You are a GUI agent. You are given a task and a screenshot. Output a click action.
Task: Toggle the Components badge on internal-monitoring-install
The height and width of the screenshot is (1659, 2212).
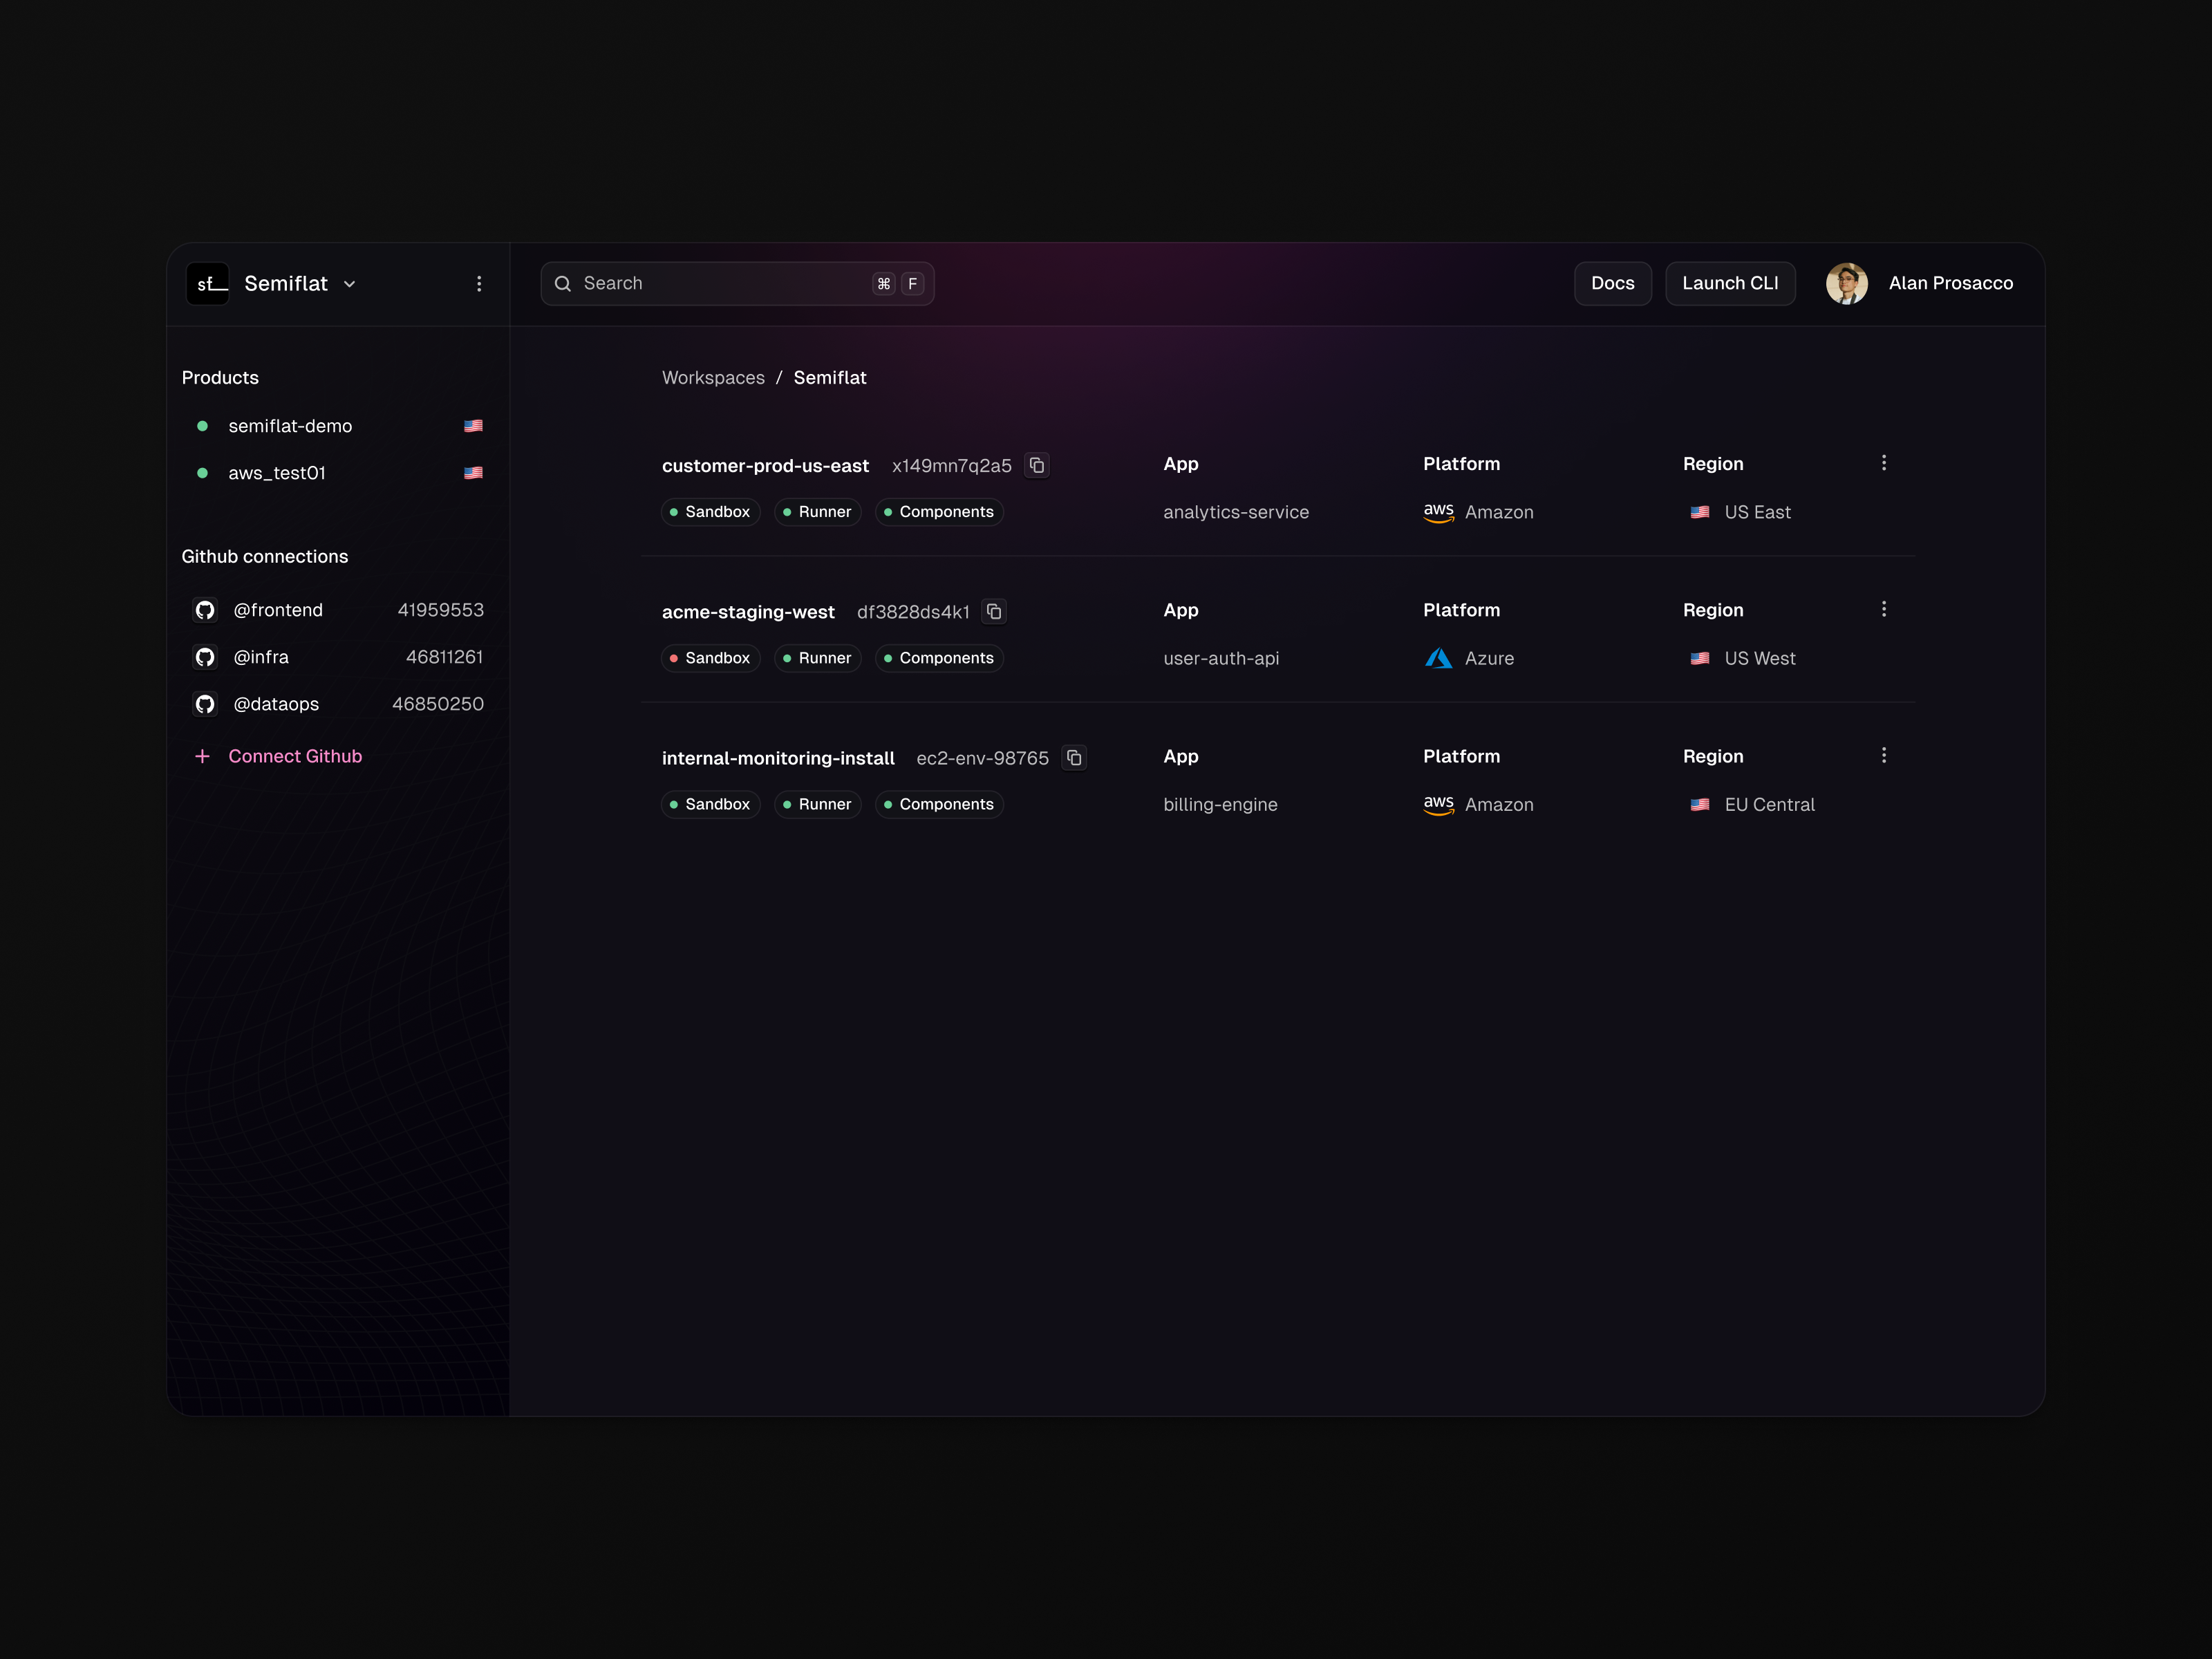click(x=939, y=804)
